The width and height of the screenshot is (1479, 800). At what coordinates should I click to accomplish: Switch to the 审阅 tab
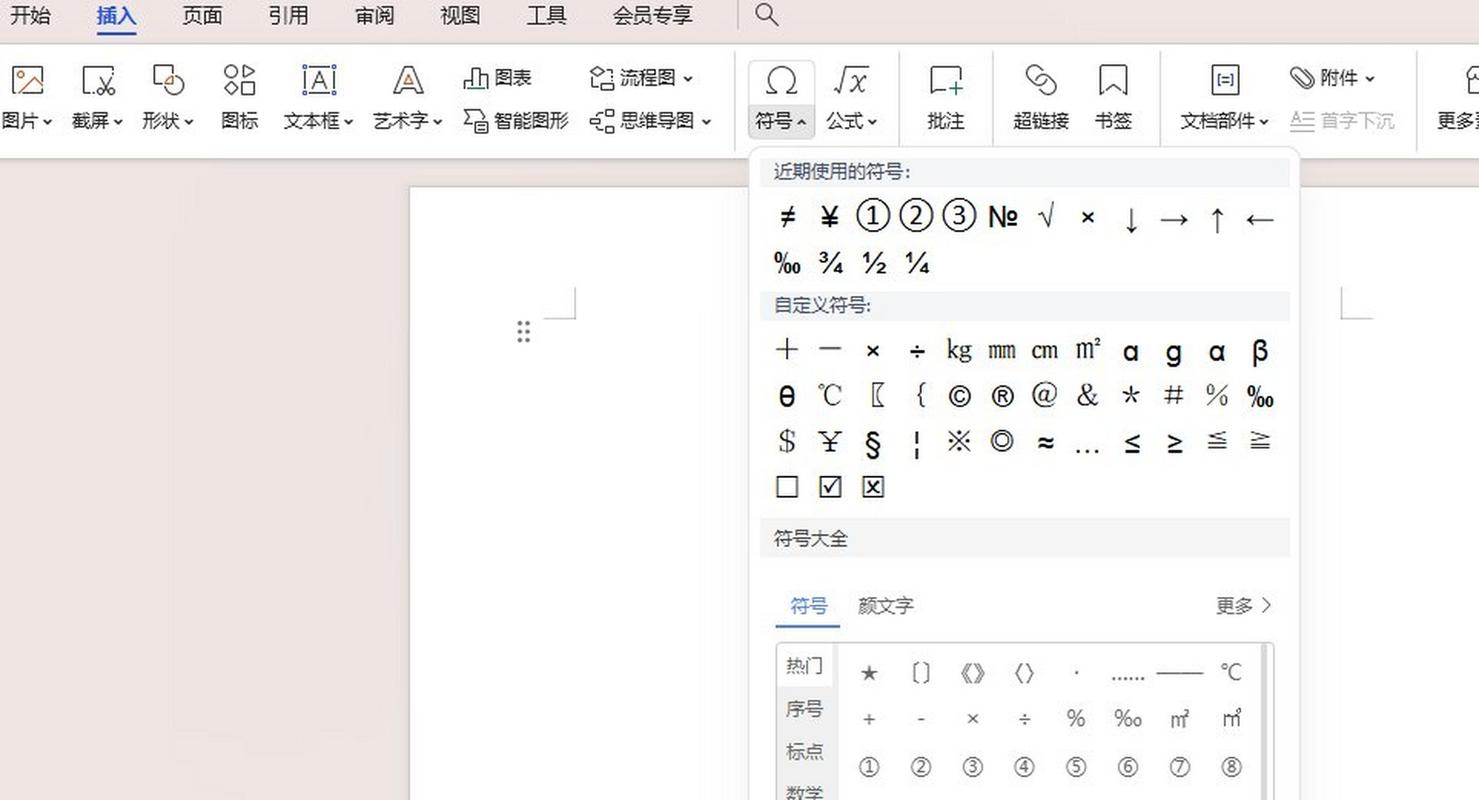[374, 15]
